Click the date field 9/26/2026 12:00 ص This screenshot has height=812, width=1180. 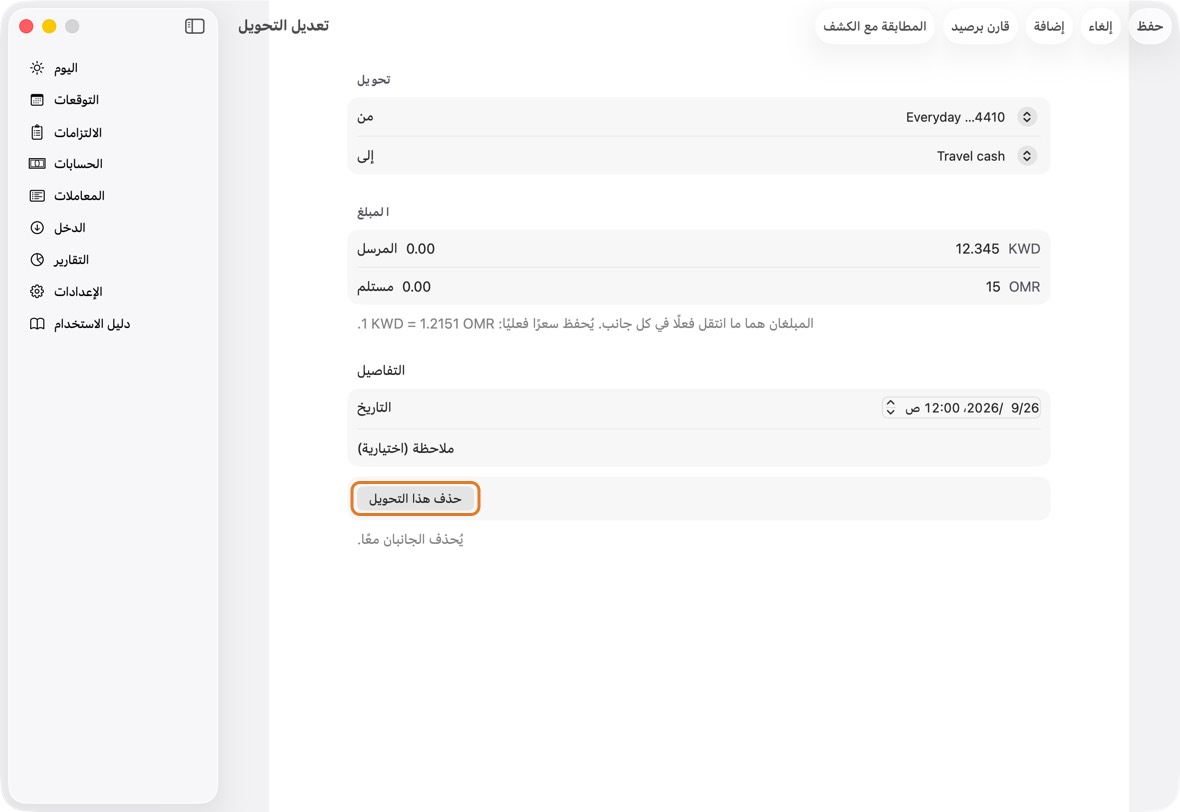click(962, 408)
